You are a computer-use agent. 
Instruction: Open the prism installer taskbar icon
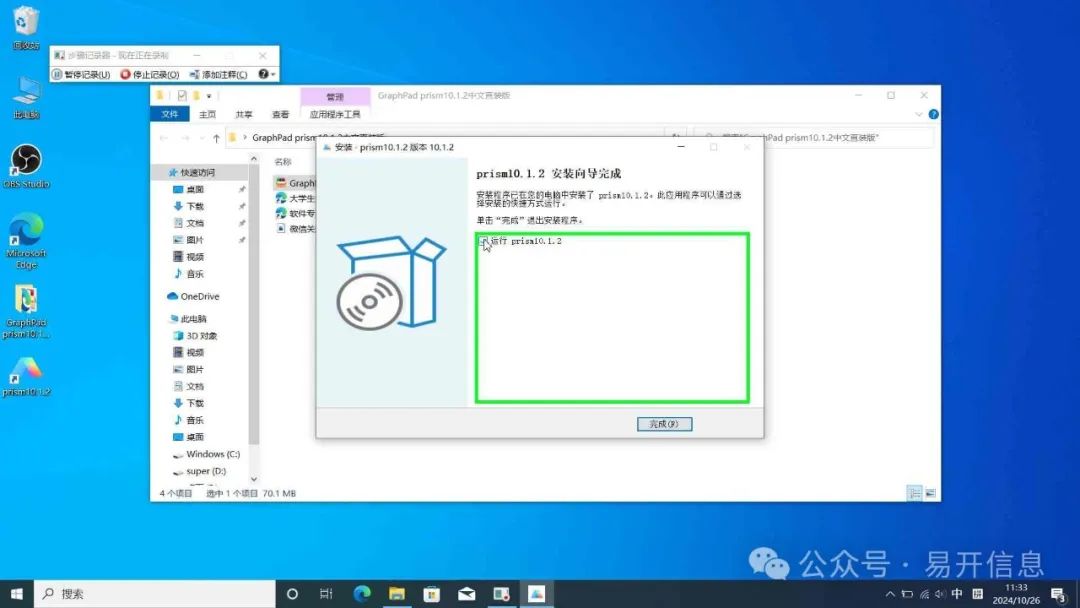[537, 594]
